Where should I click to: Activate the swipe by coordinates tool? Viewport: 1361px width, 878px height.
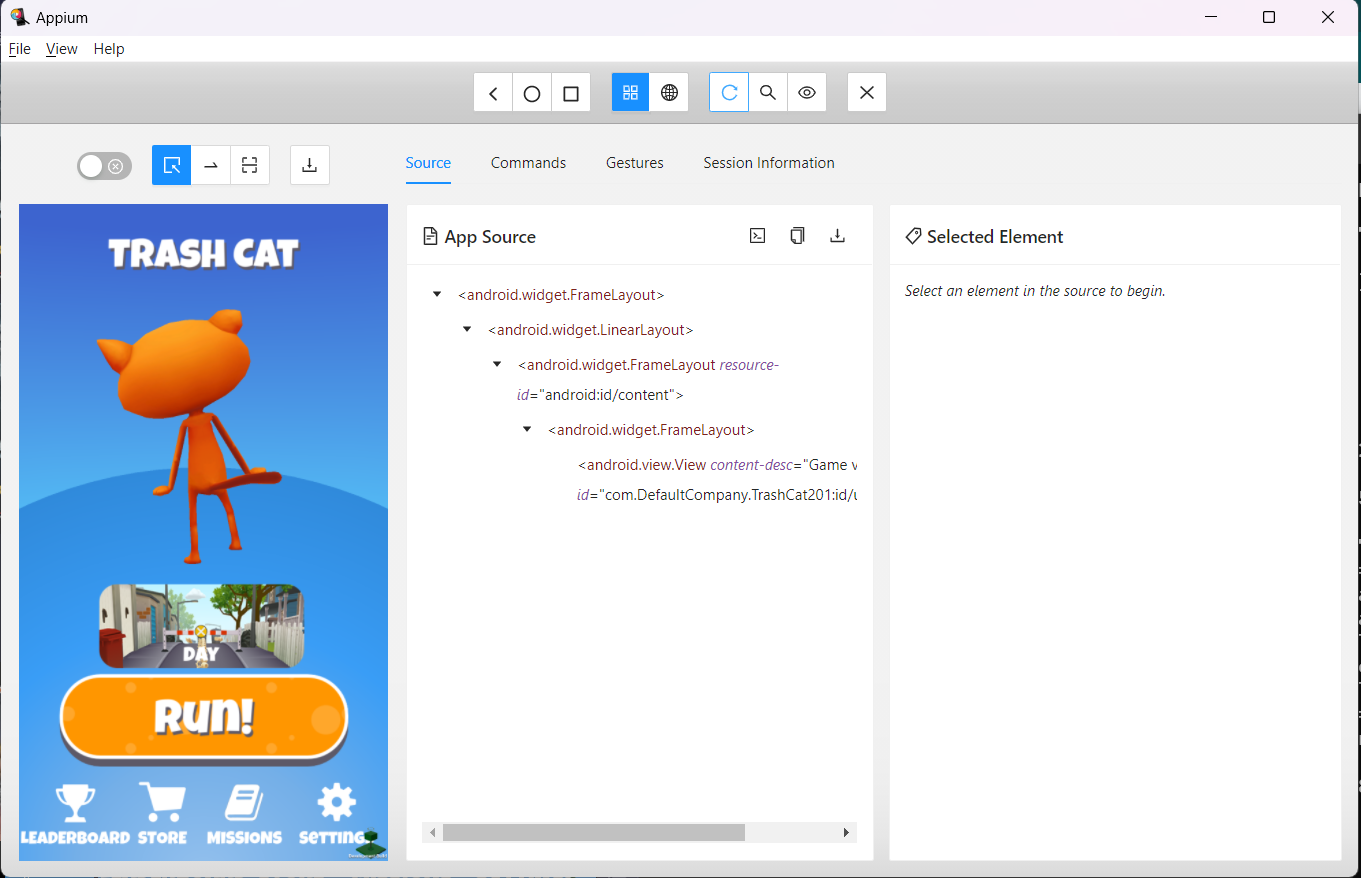pos(210,164)
